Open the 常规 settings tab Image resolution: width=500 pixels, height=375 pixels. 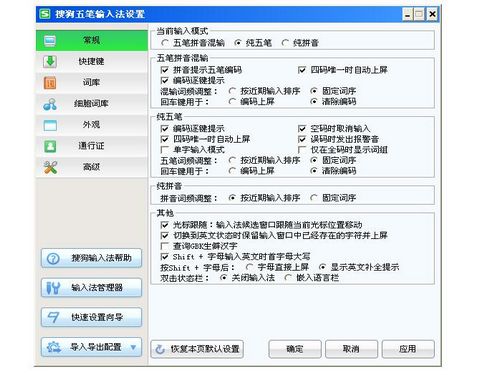92,40
